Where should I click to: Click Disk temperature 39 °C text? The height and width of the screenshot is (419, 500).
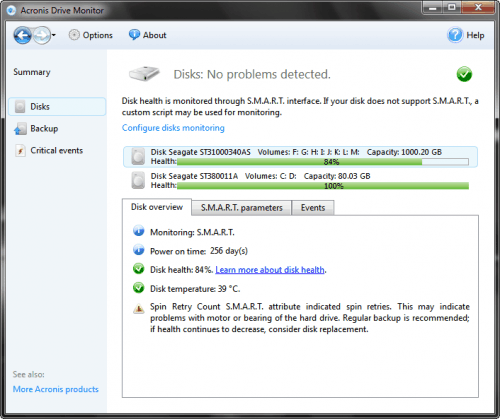click(195, 289)
